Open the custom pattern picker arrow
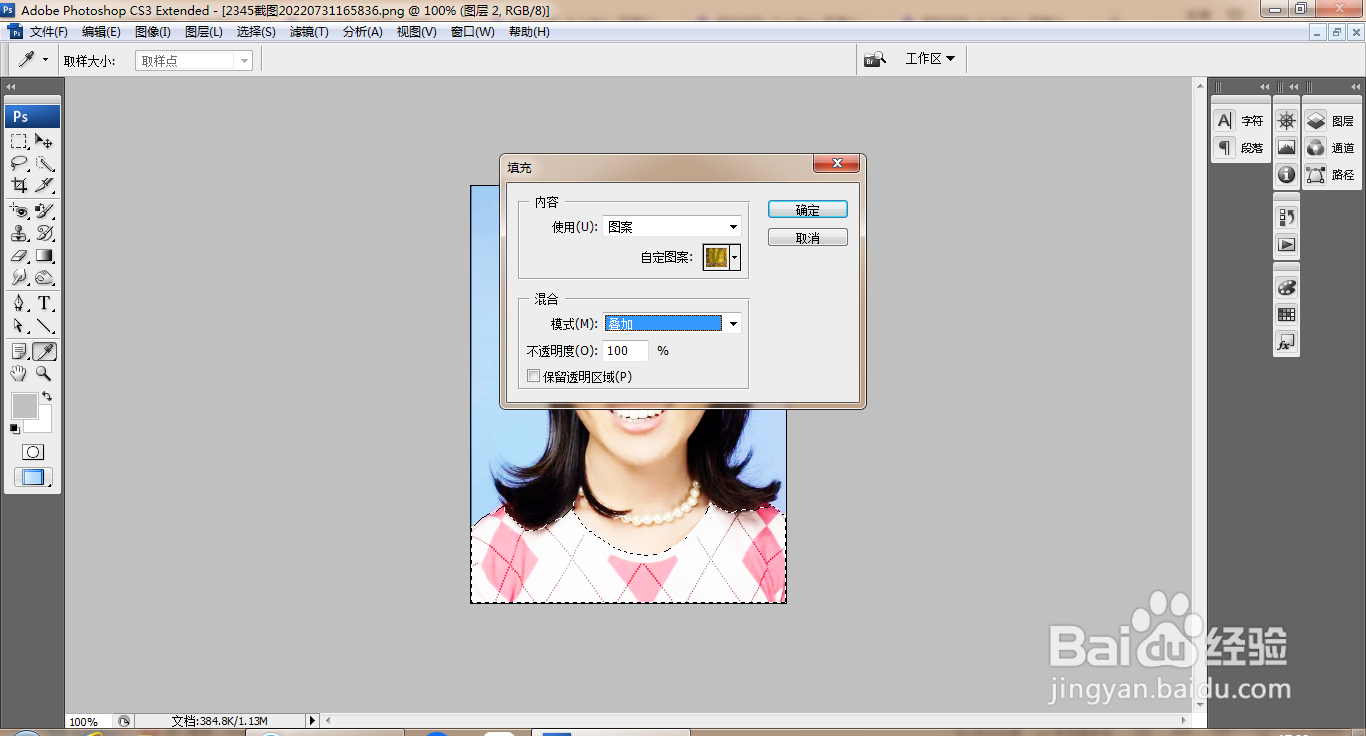 (x=736, y=258)
